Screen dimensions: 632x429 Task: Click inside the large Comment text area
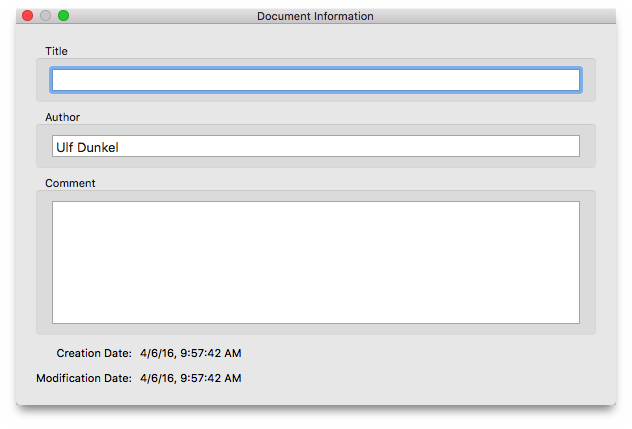click(x=315, y=262)
